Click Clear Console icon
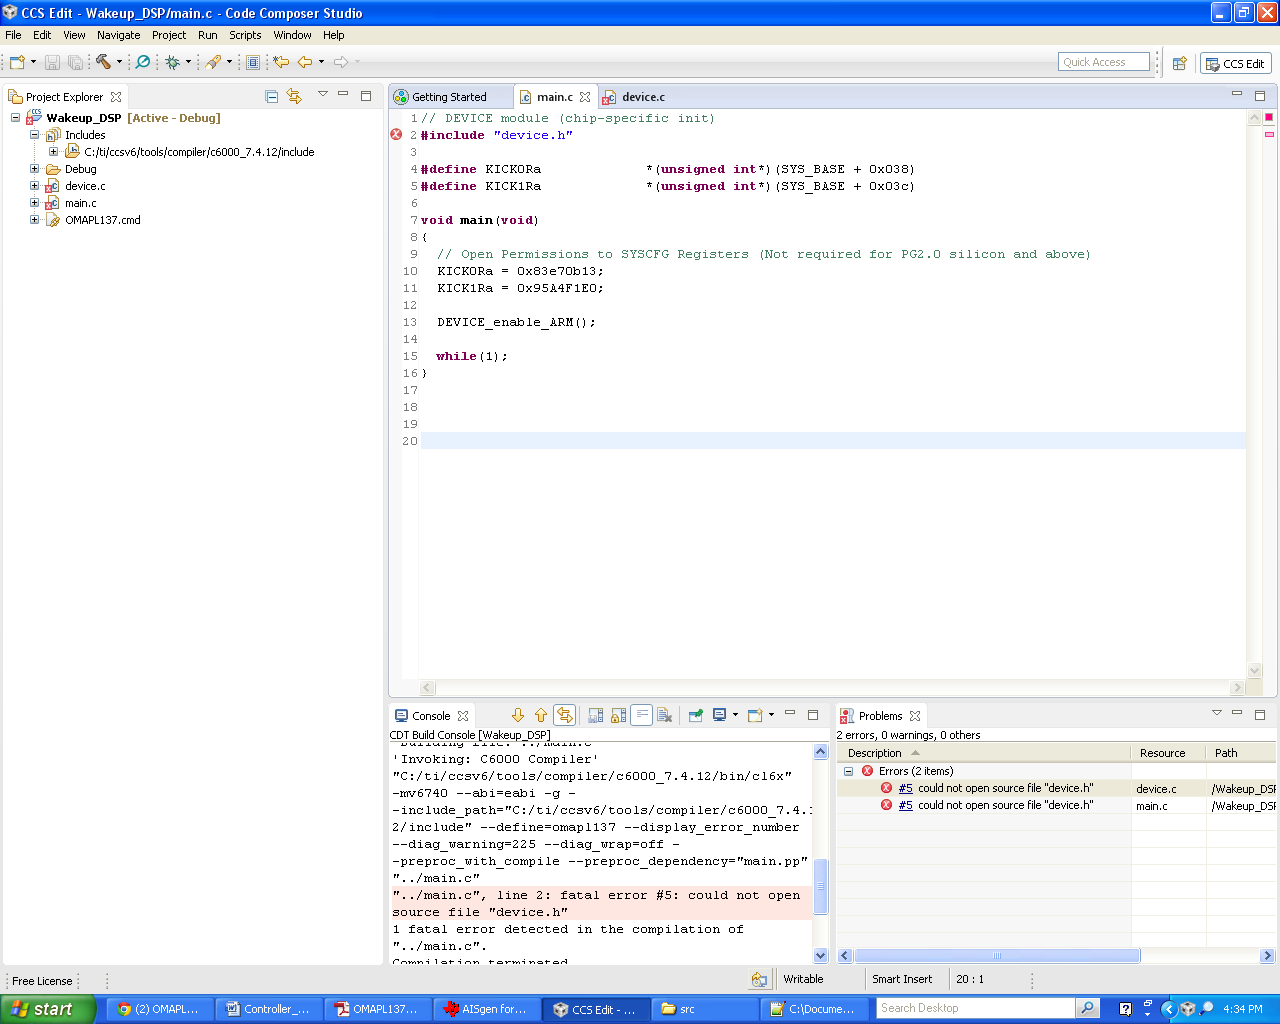The height and width of the screenshot is (1024, 1280). [x=665, y=715]
